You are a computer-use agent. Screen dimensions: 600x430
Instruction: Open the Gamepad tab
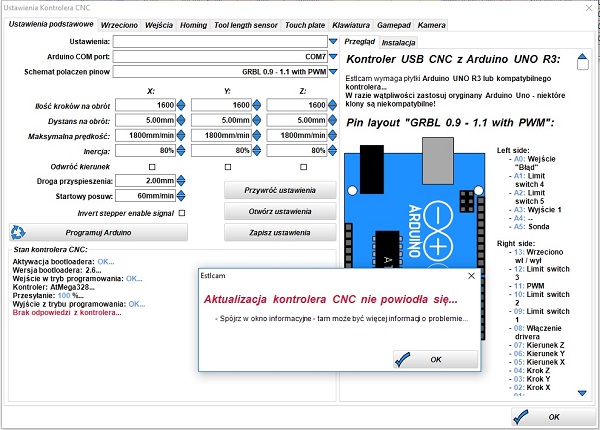click(x=394, y=25)
